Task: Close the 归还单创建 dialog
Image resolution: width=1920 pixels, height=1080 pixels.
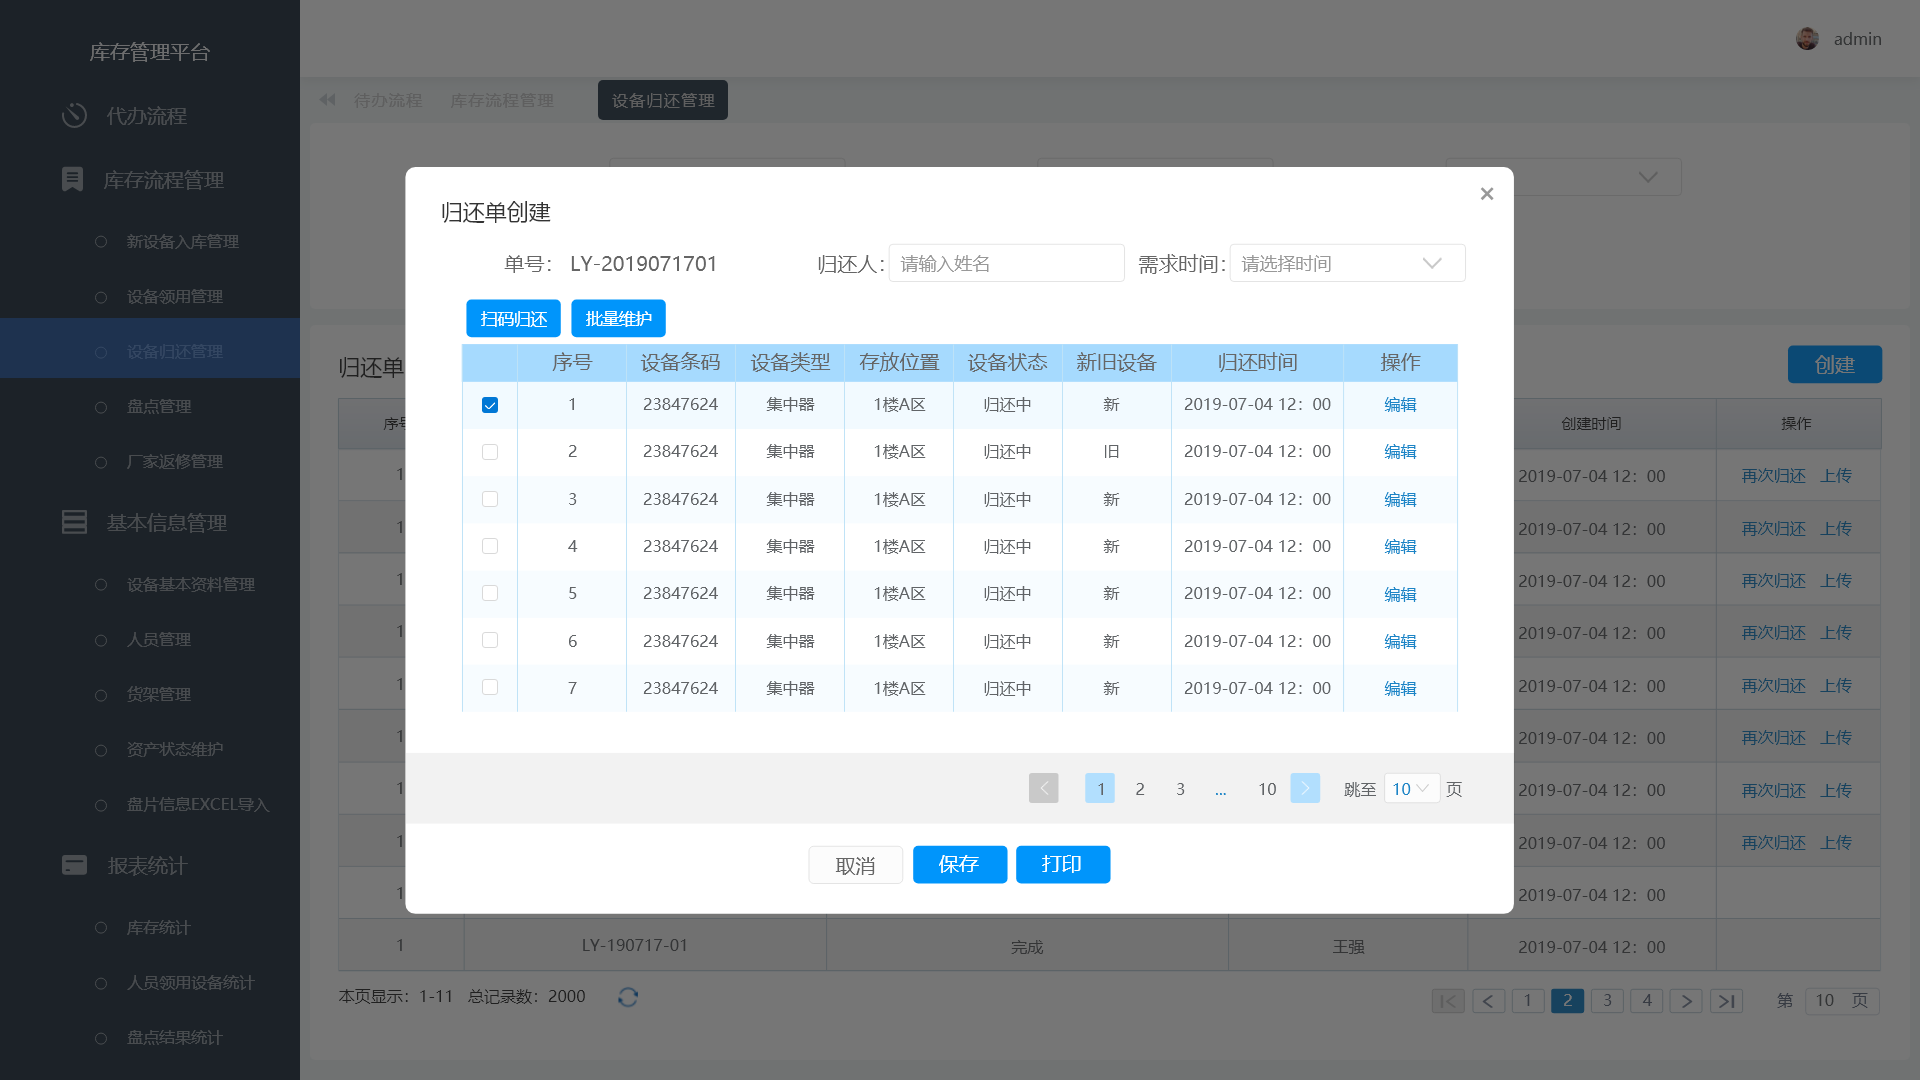Action: point(1486,194)
